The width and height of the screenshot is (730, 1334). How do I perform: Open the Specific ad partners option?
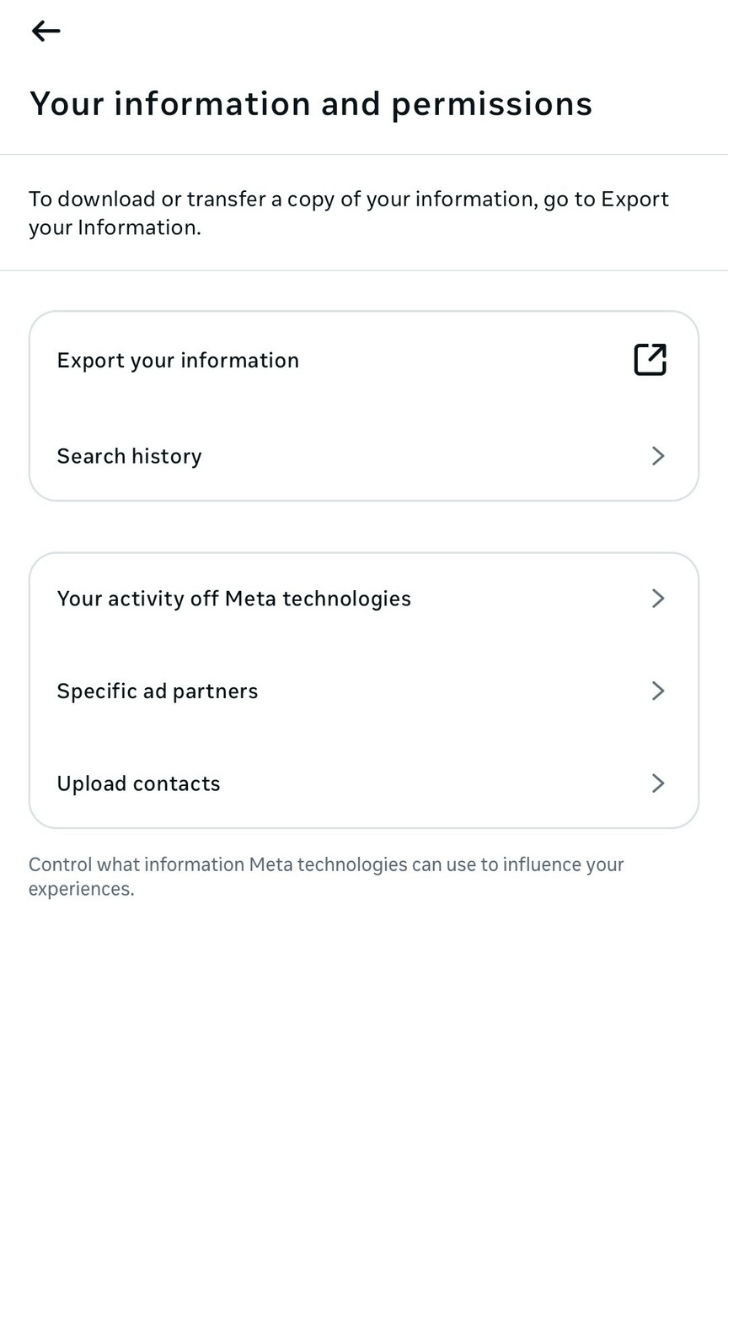point(157,691)
